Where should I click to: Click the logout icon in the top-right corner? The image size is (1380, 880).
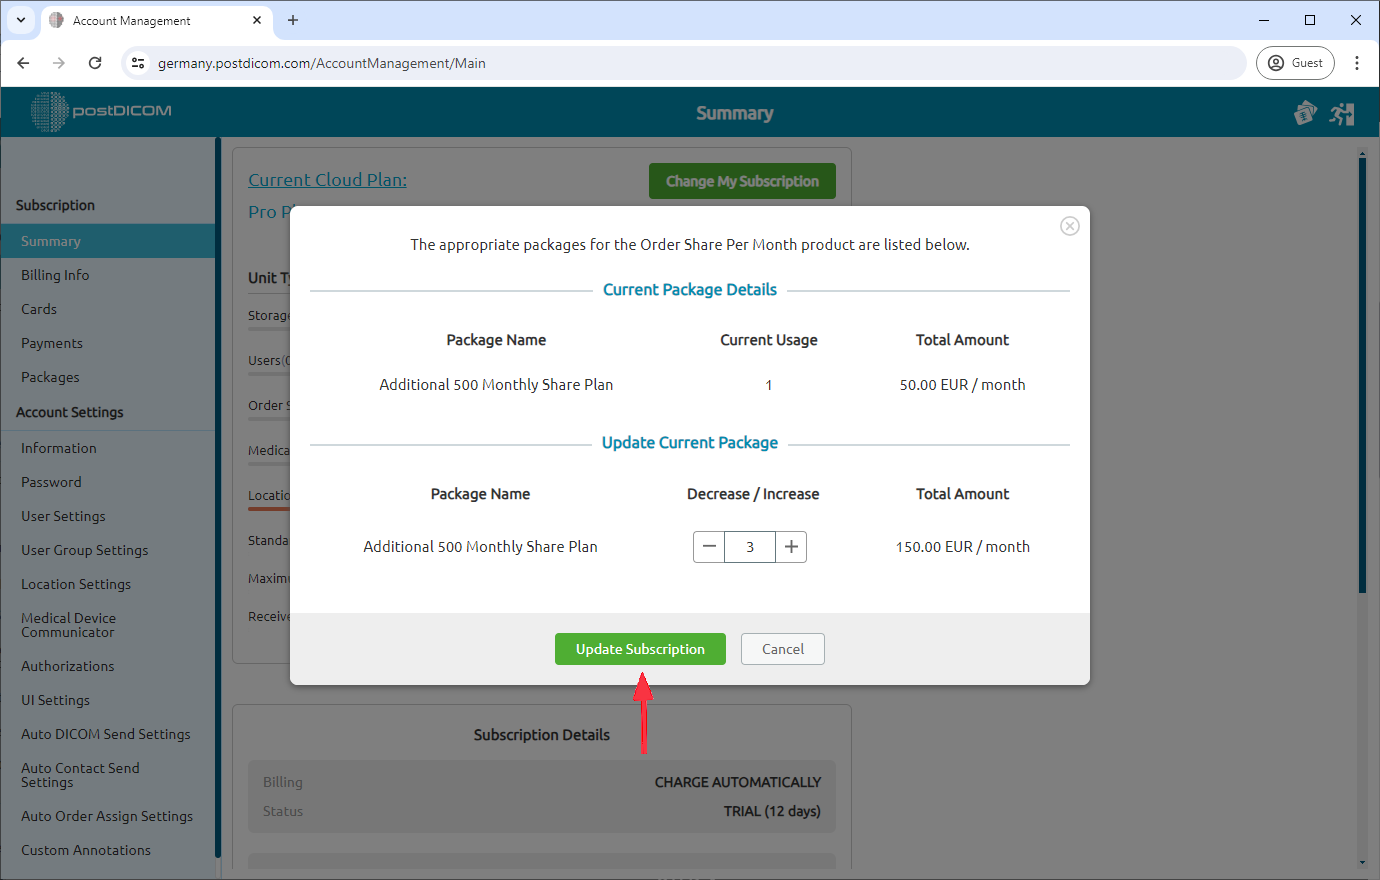(1342, 113)
